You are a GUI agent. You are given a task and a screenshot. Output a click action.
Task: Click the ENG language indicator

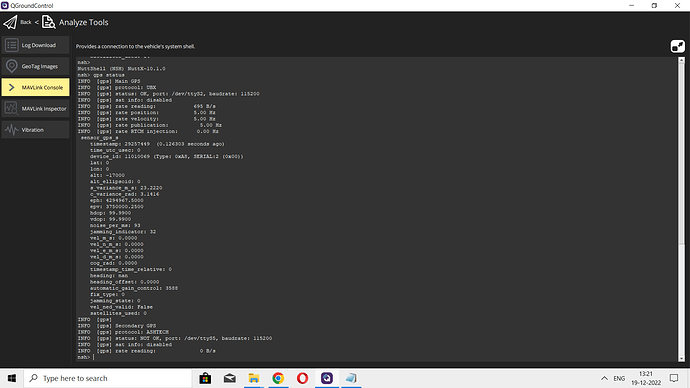click(619, 378)
